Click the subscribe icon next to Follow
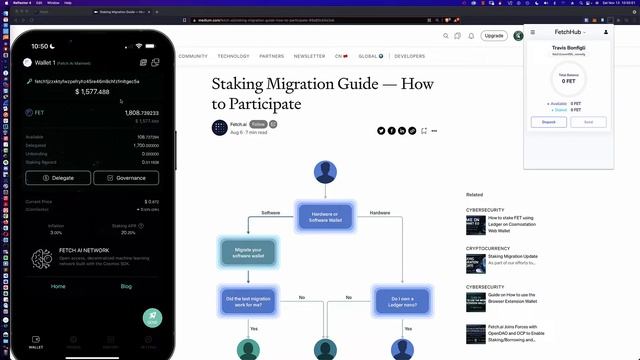 pos(273,124)
